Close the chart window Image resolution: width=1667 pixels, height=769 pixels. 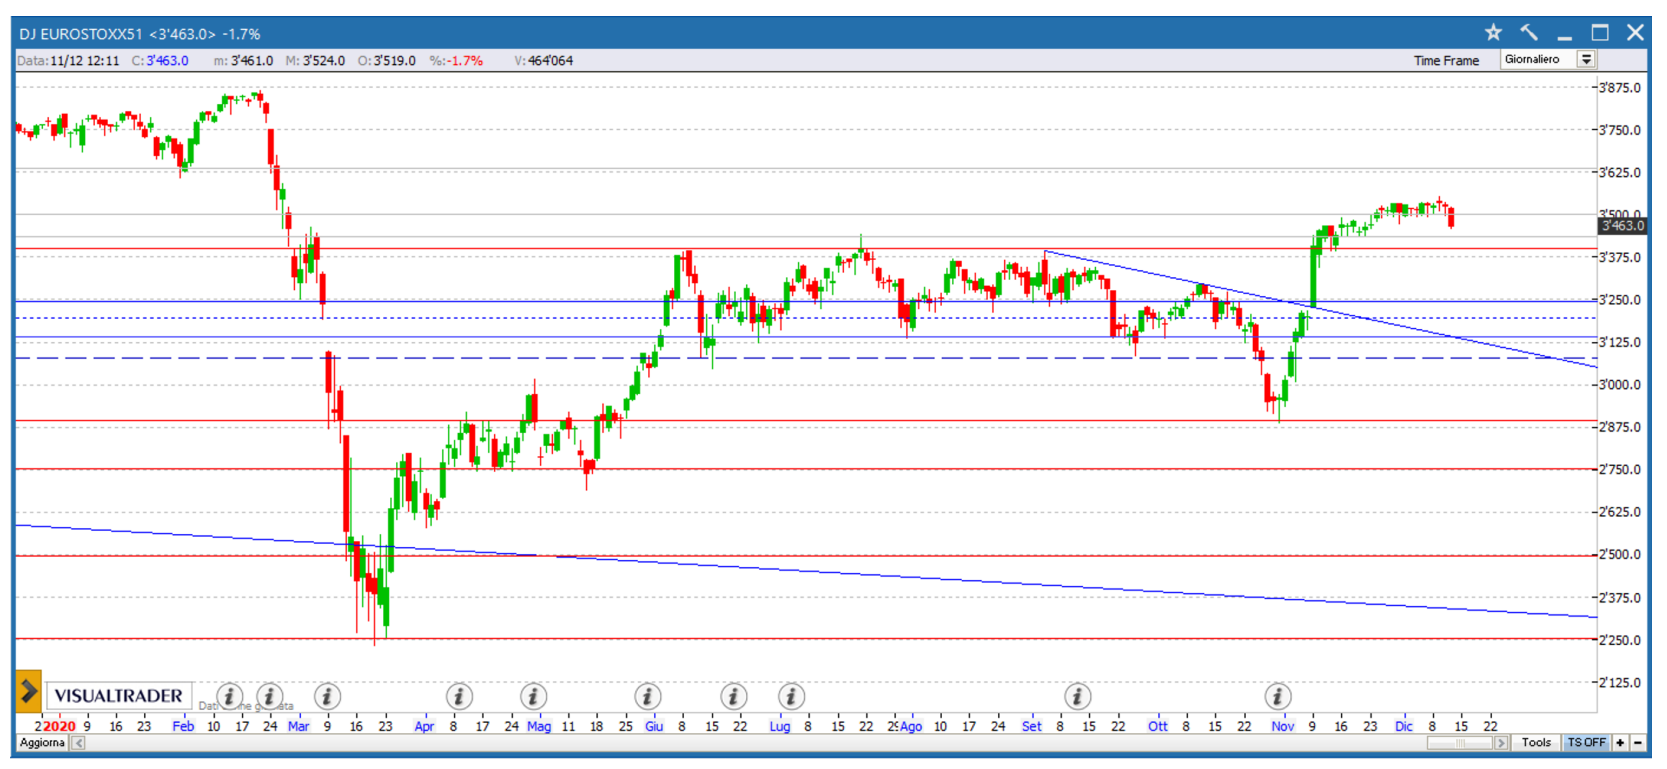1635,33
